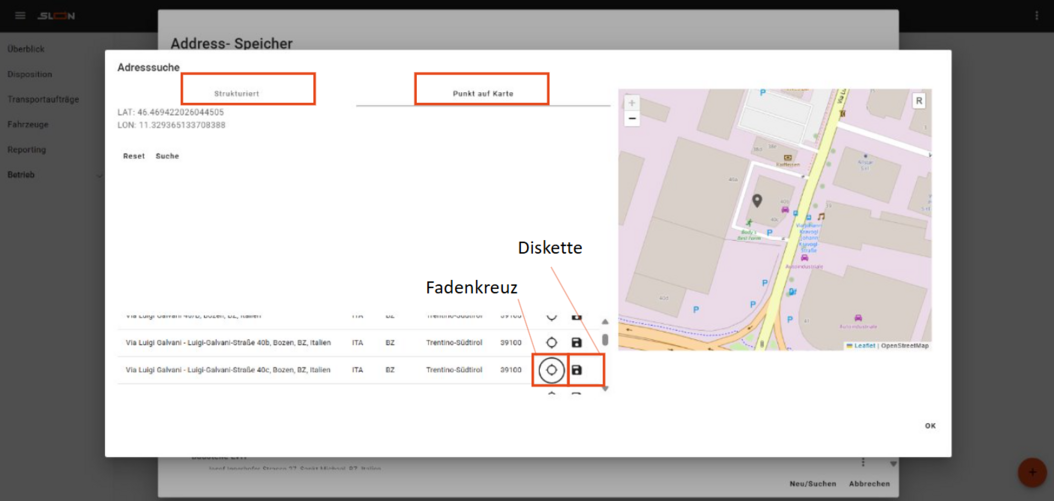Switch to the Strukturiert tab
The height and width of the screenshot is (501, 1054).
tap(237, 94)
